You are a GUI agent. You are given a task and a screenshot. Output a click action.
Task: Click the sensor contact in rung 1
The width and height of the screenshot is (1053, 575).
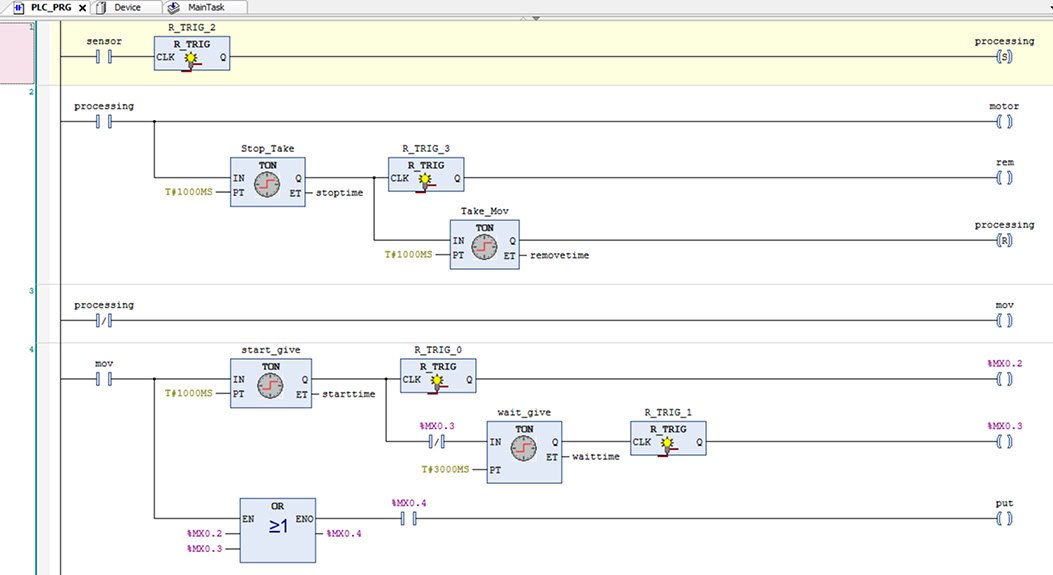103,56
